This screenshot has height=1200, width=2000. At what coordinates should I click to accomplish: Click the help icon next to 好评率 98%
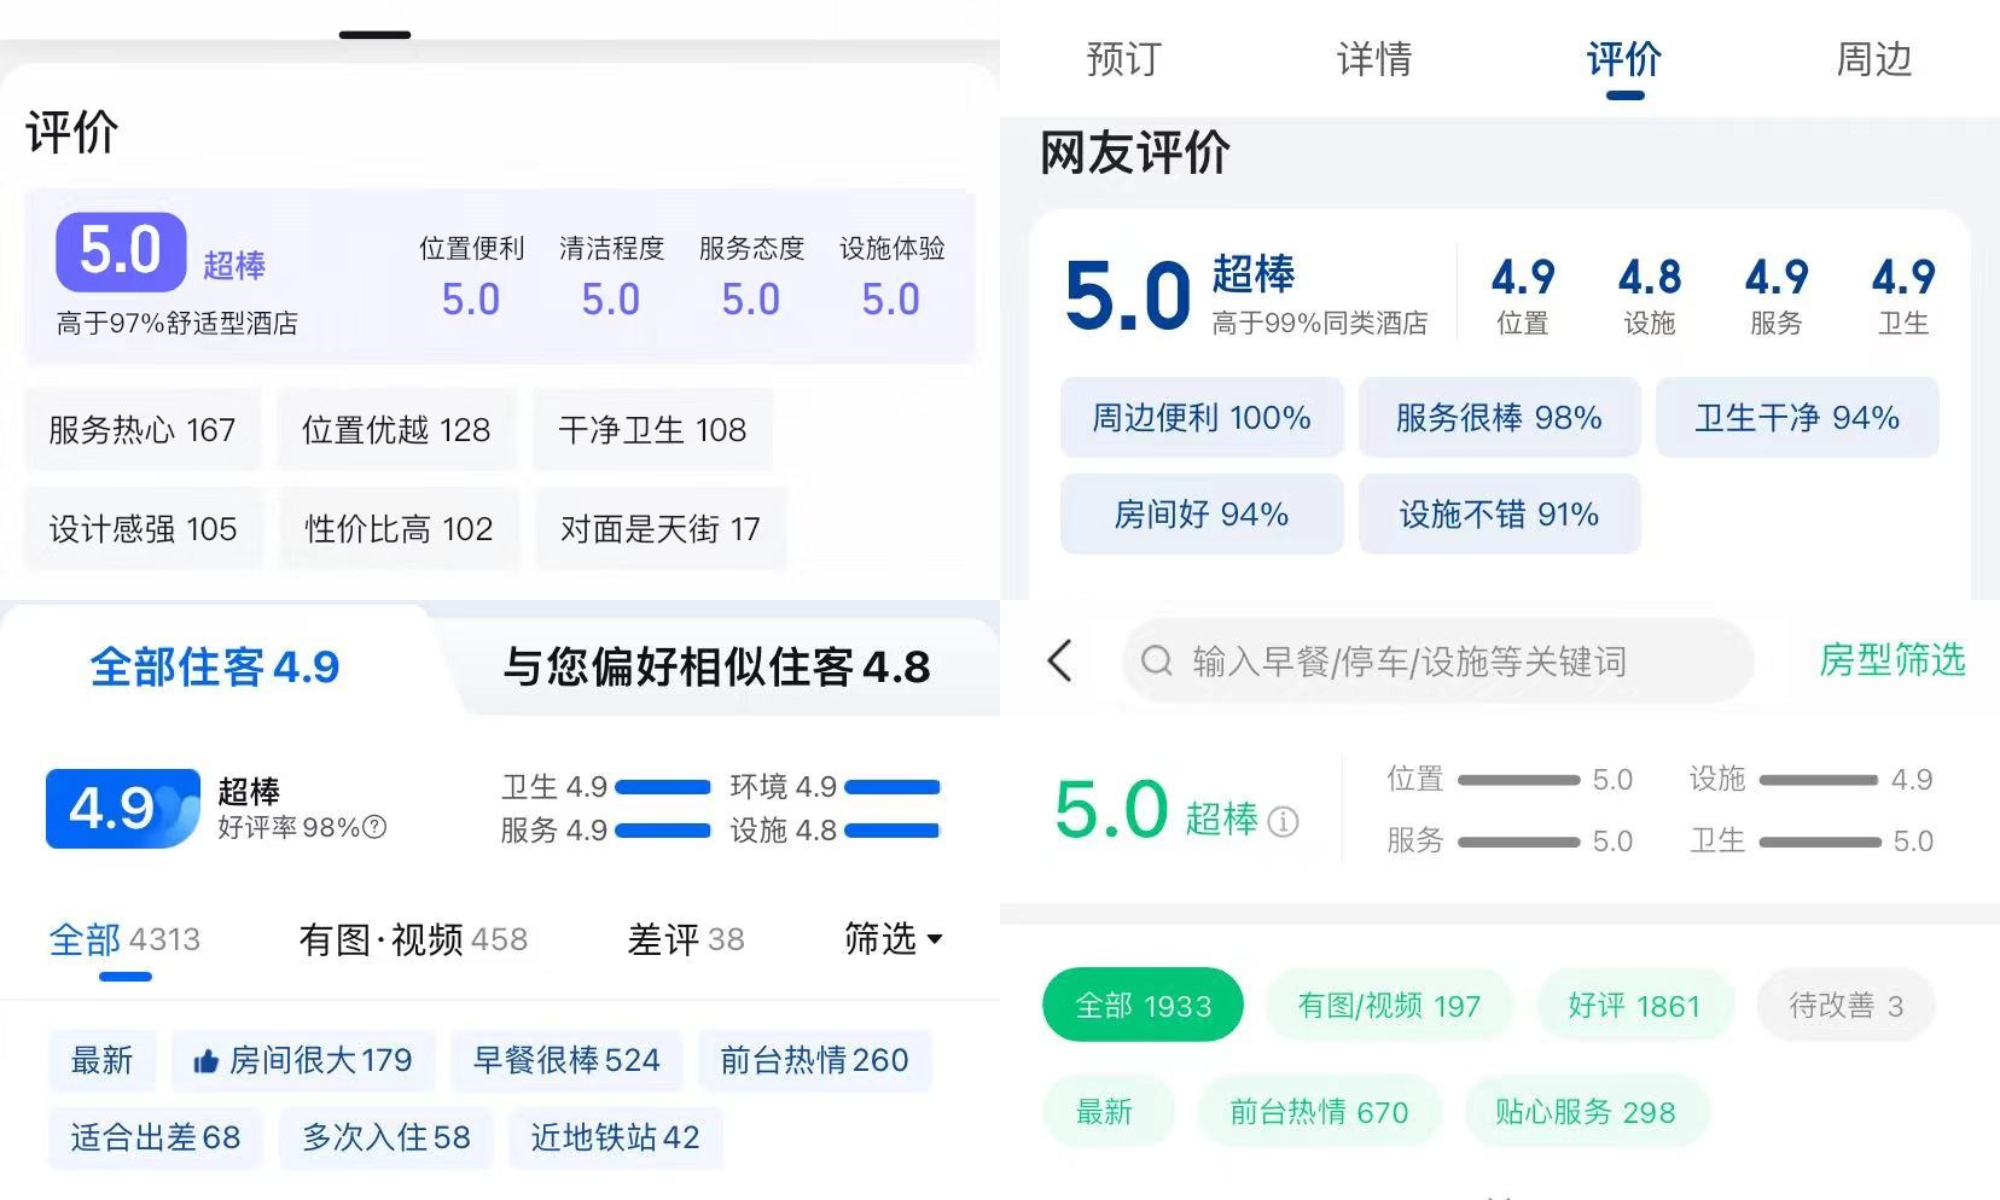tap(374, 827)
